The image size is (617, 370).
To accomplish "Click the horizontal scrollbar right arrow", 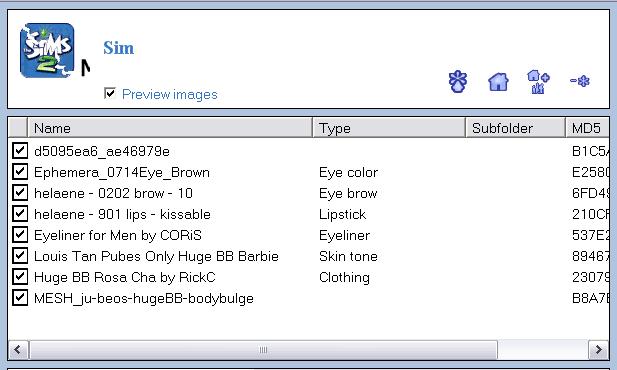I will coord(599,350).
